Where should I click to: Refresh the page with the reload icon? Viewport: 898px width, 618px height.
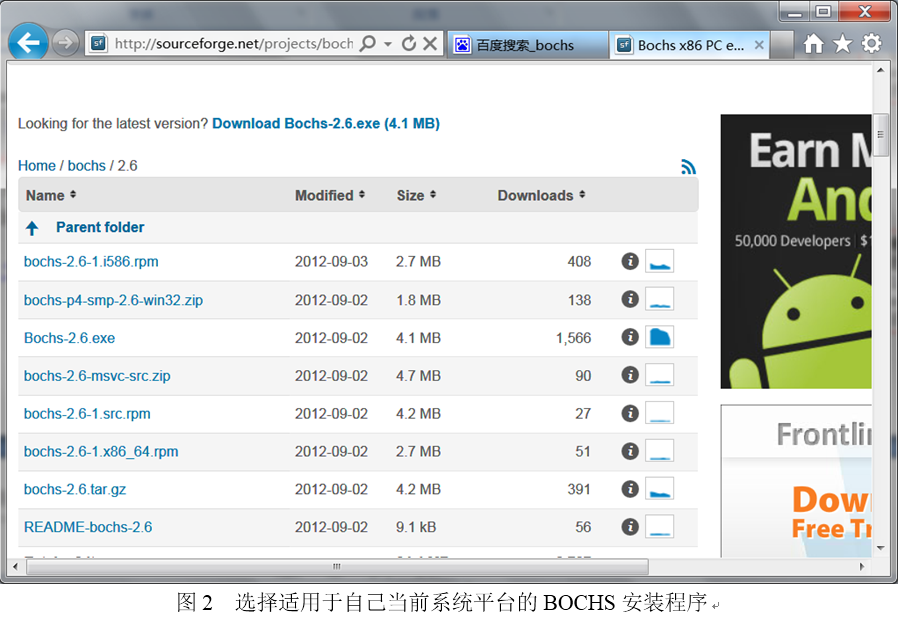408,44
